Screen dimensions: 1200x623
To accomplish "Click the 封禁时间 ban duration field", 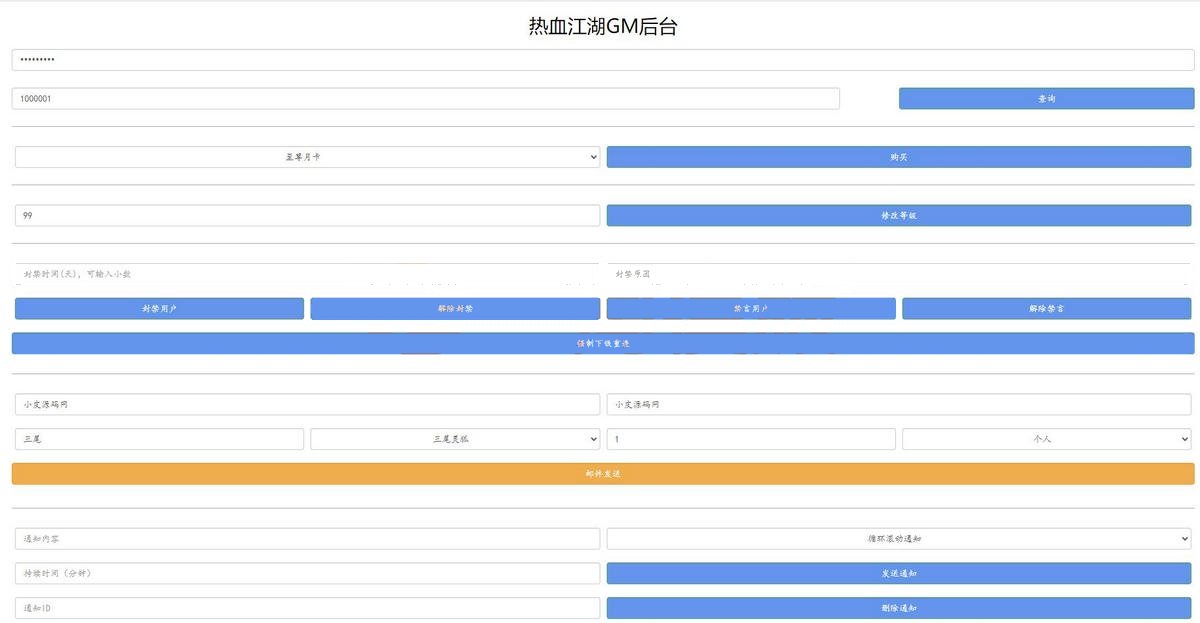I will click(x=307, y=273).
